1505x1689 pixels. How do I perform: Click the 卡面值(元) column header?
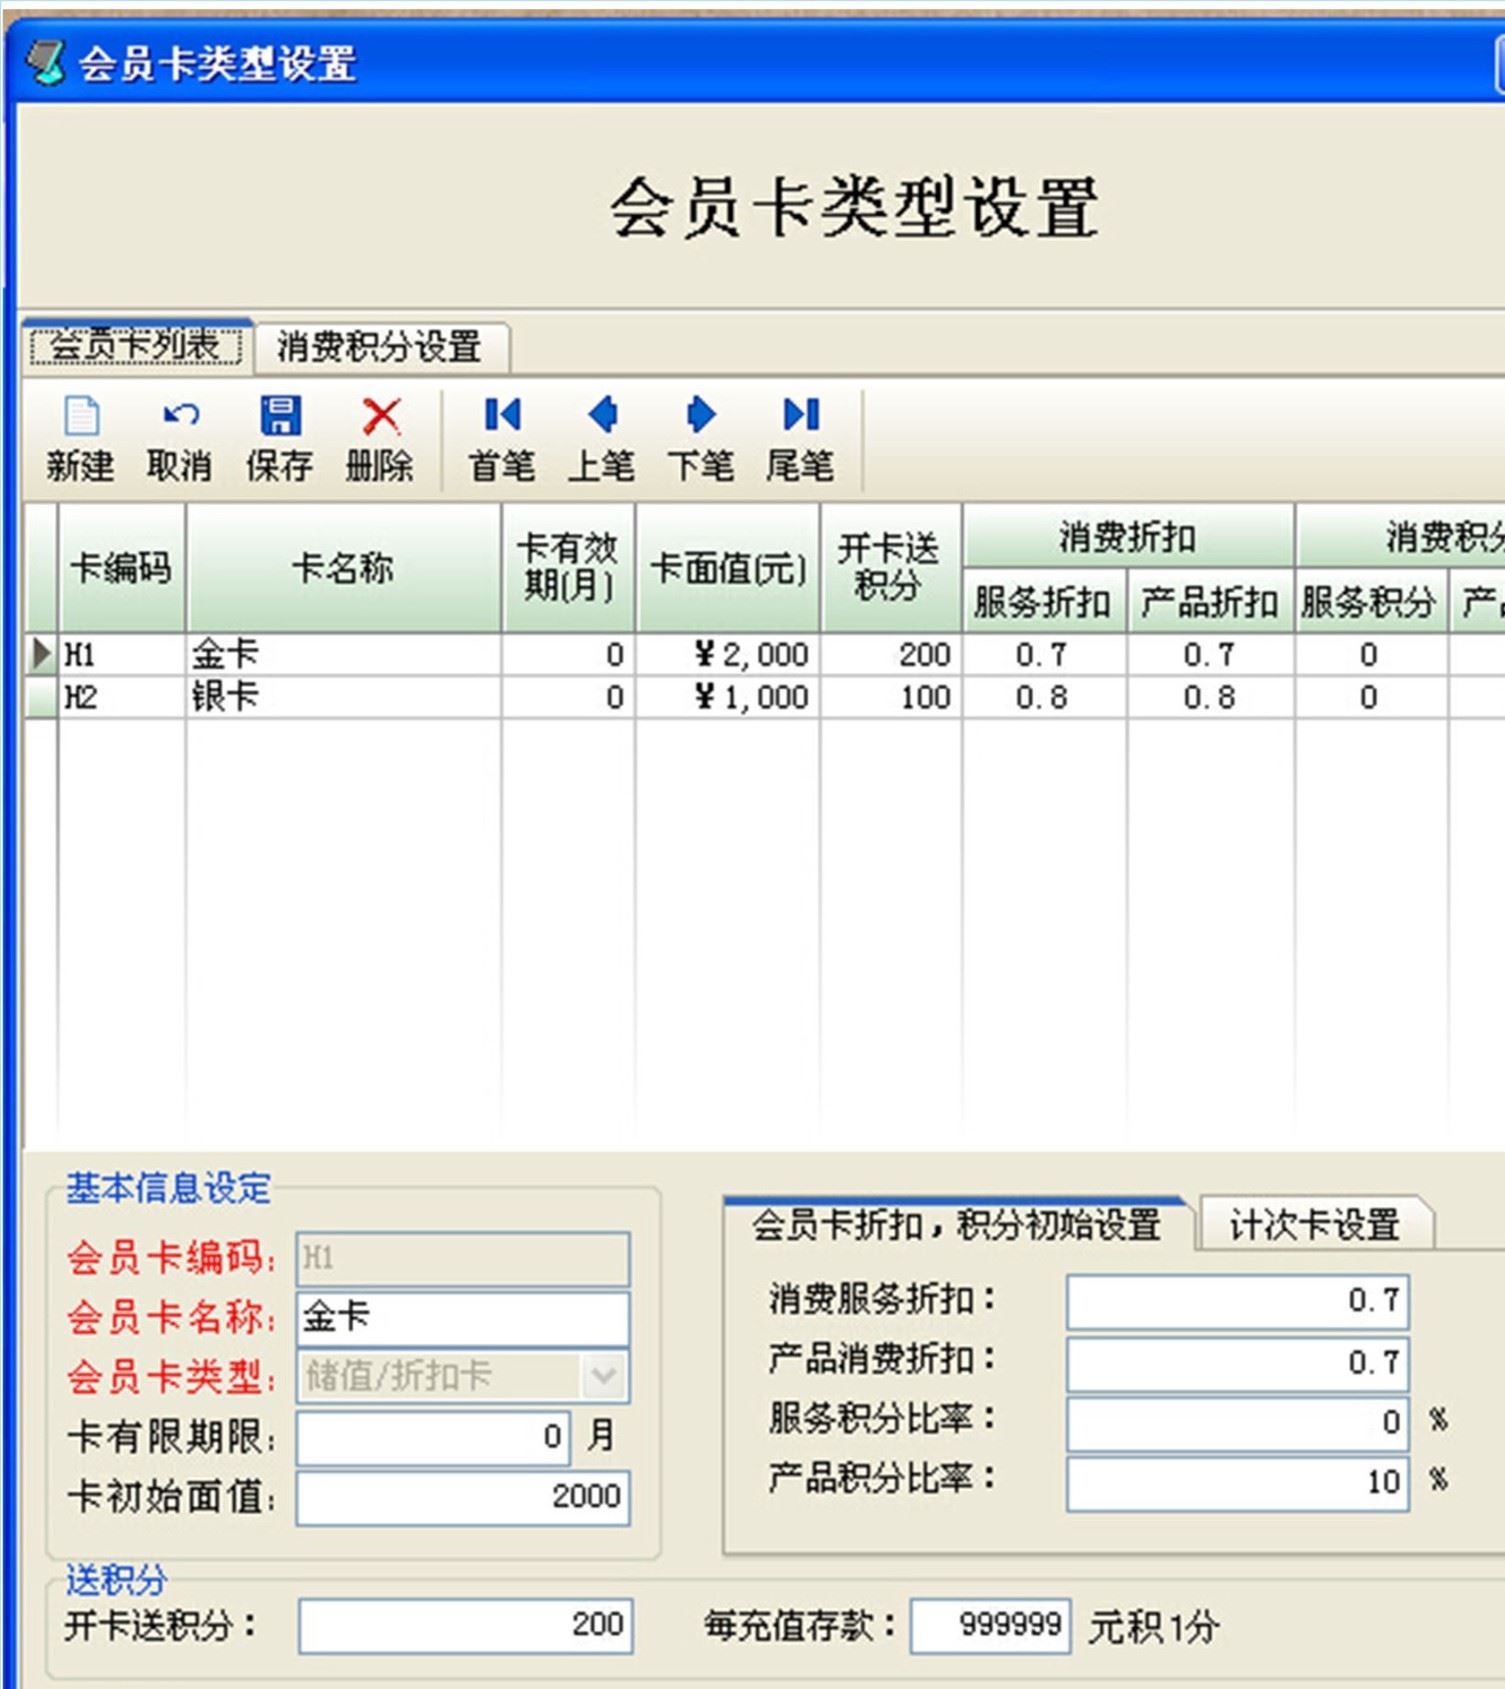click(x=728, y=567)
